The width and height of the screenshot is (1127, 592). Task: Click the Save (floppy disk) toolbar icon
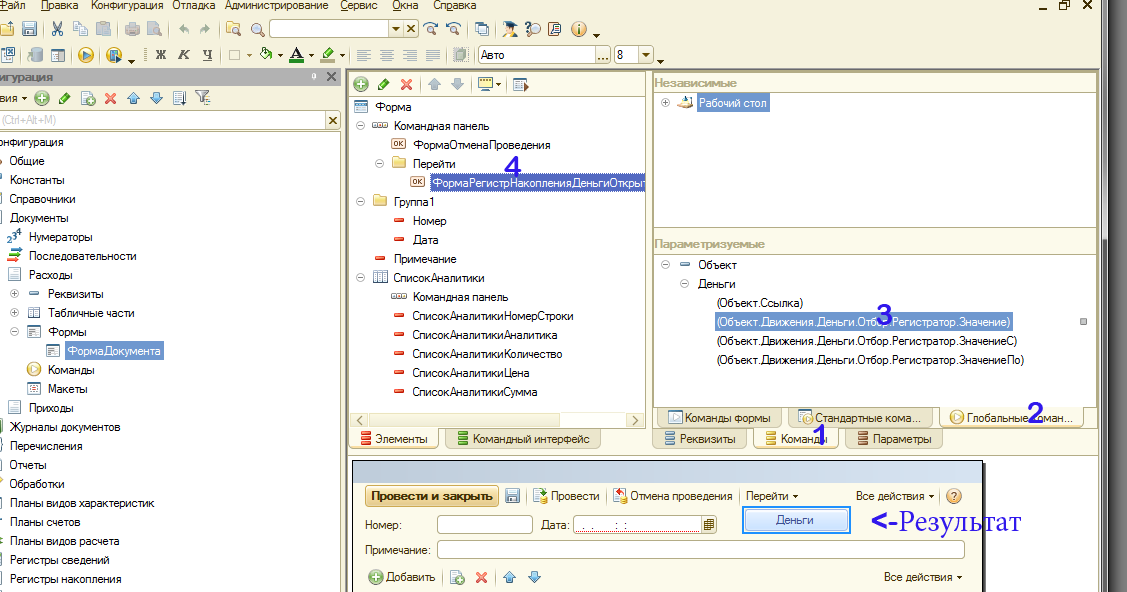tap(29, 29)
